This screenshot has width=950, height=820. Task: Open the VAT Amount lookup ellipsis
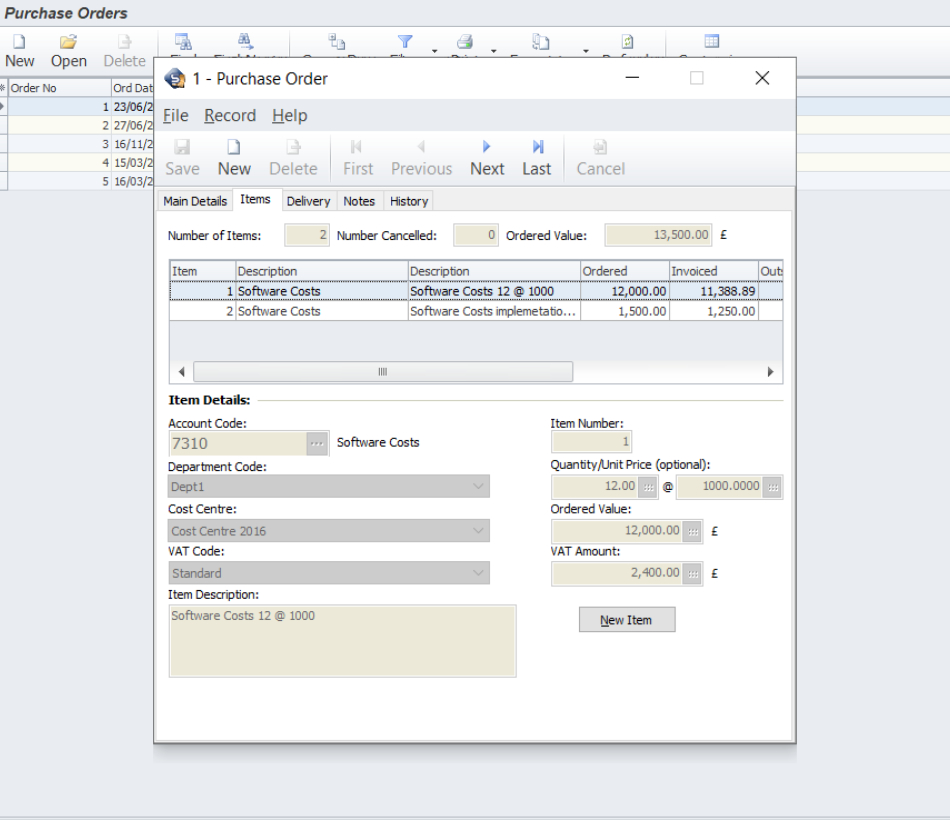pyautogui.click(x=692, y=573)
